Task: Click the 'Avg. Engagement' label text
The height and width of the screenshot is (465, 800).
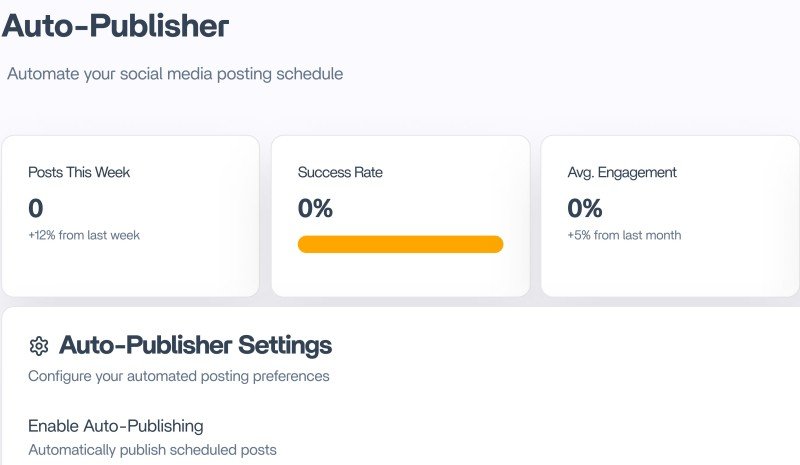Action: [x=622, y=172]
